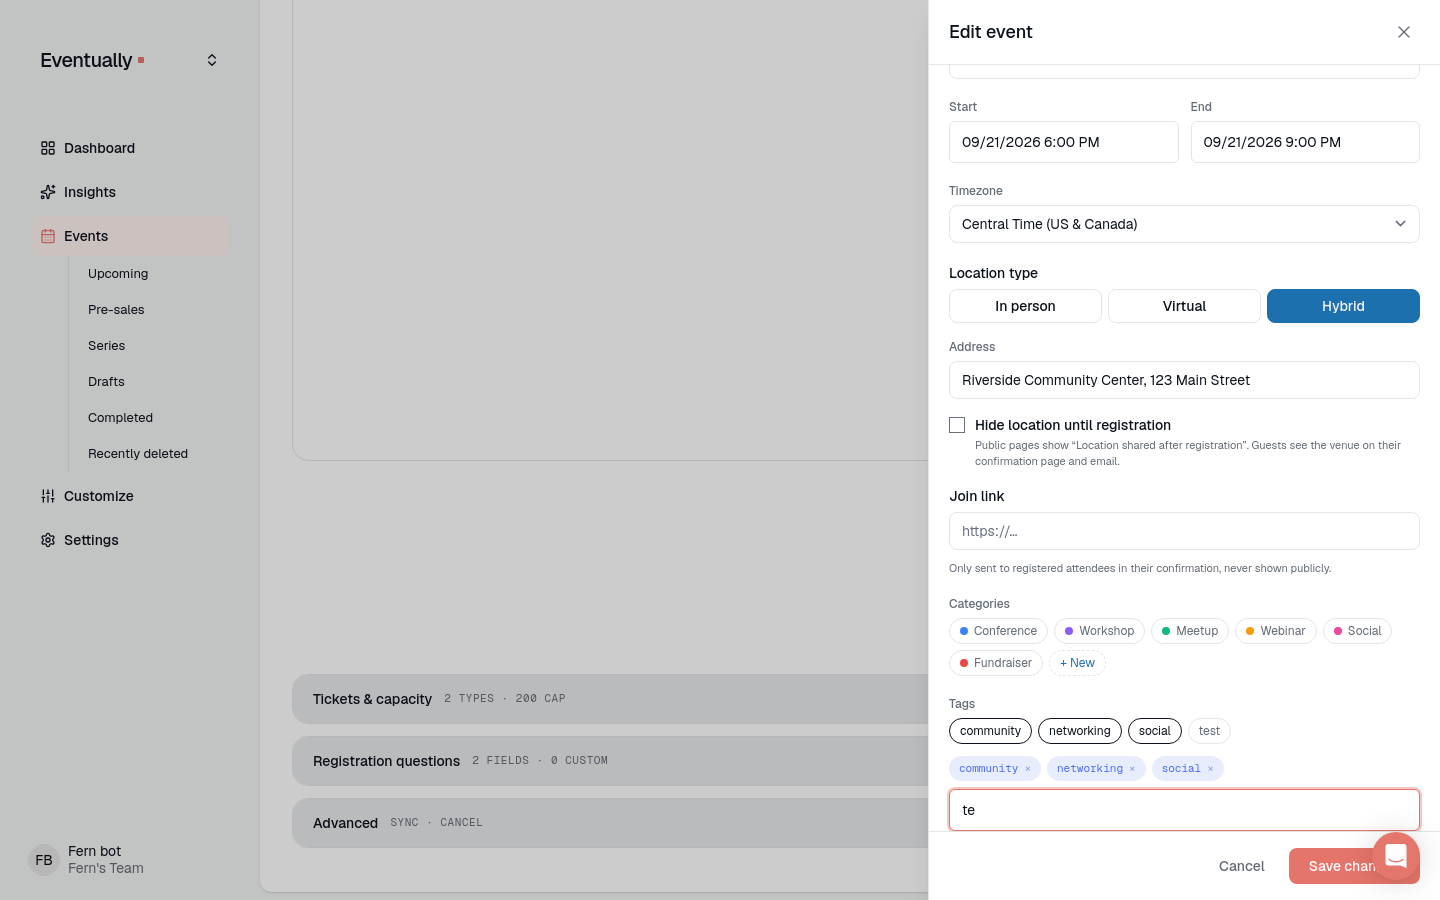Select the orange Webinar category
1440x900 pixels.
pos(1276,631)
